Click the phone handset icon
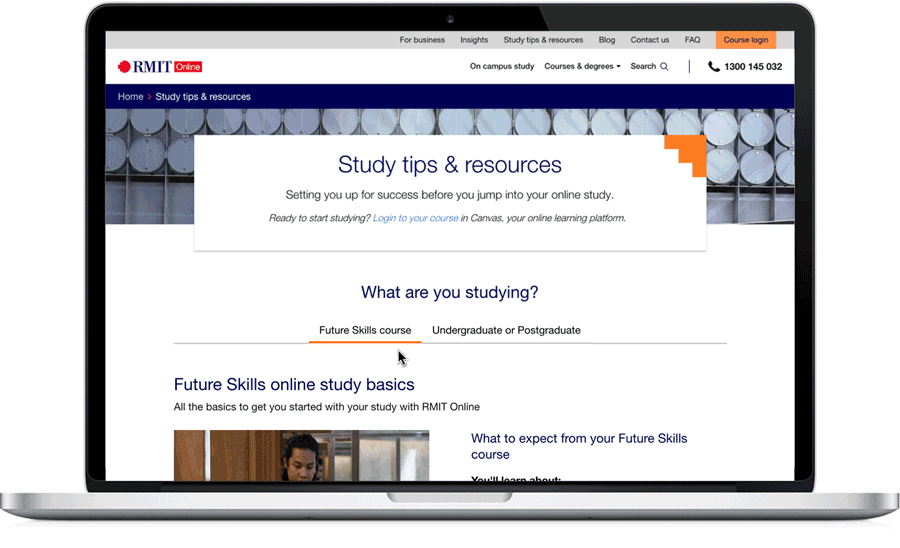 tap(713, 67)
